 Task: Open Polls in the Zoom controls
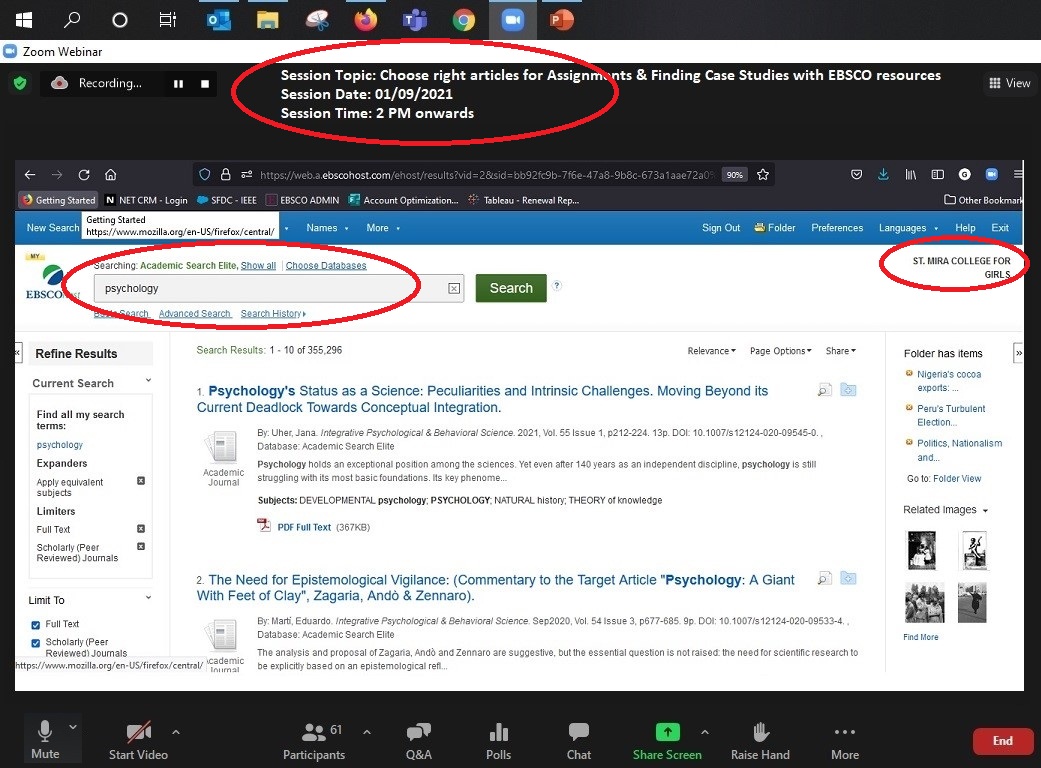click(498, 740)
